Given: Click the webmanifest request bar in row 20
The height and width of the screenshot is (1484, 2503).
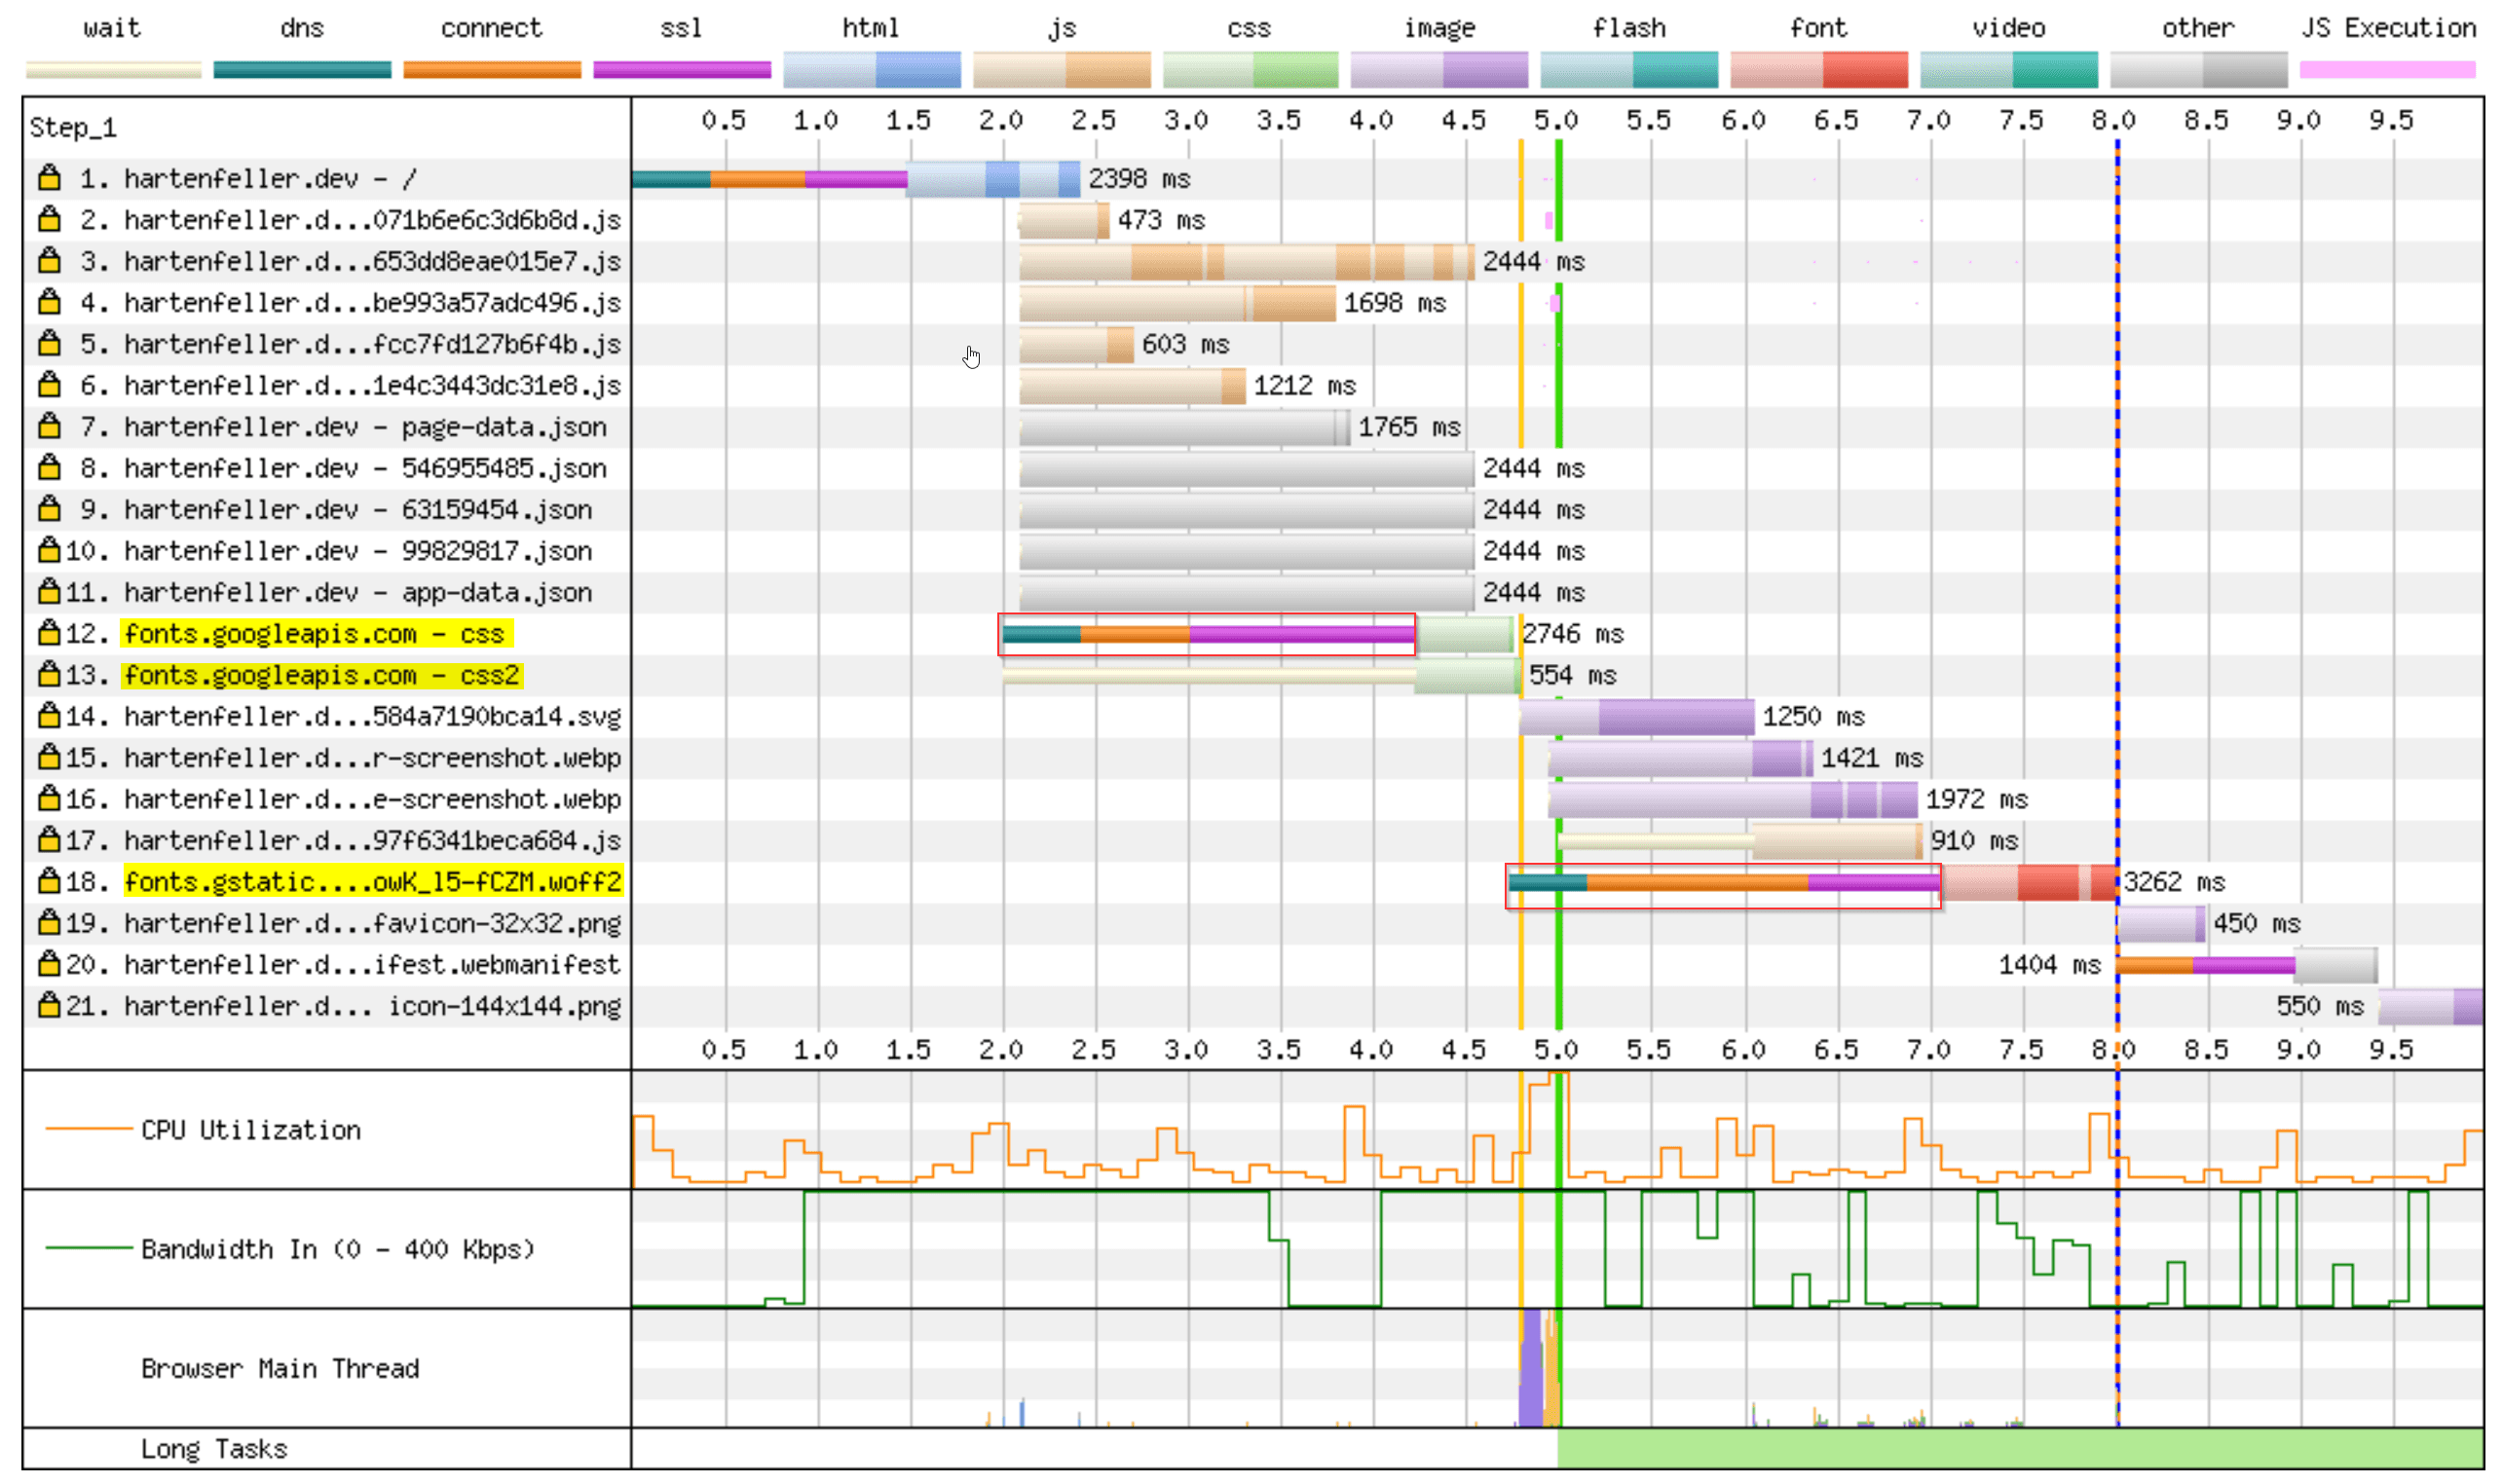Looking at the screenshot, I should [x=2245, y=965].
